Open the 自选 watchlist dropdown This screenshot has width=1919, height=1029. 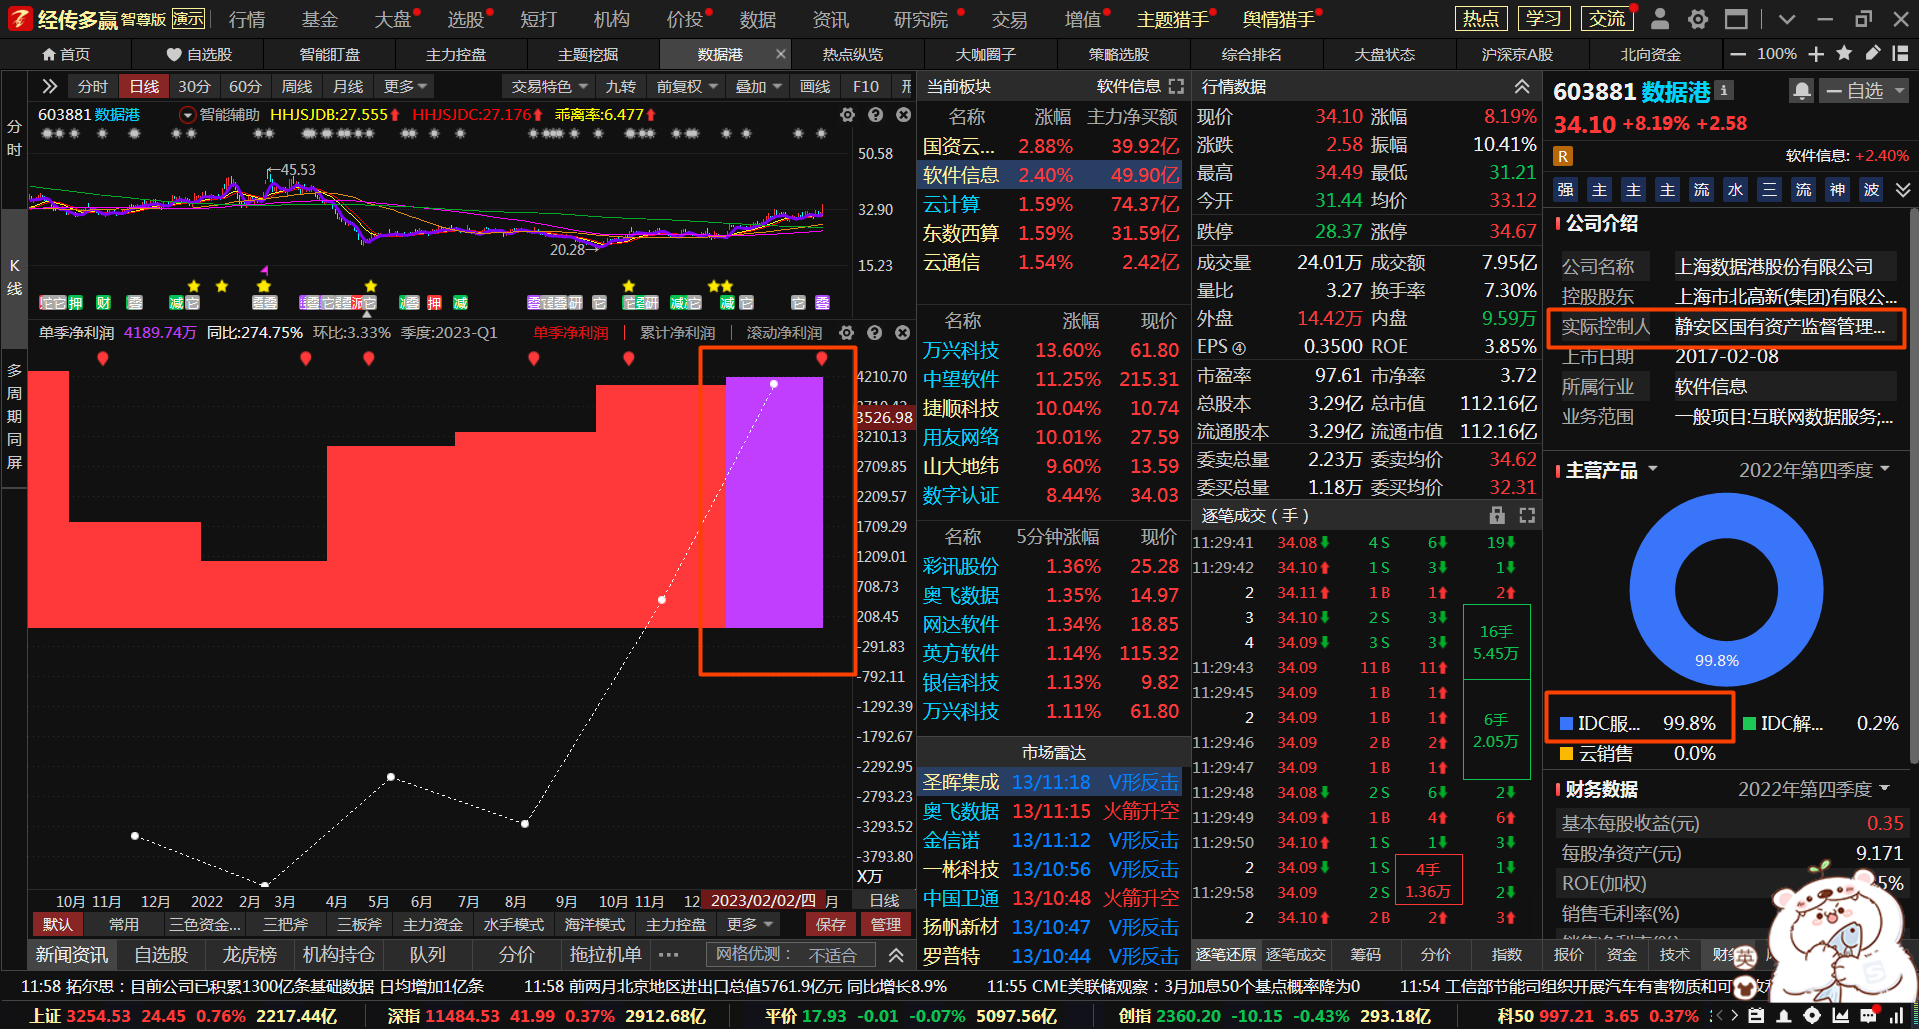1865,91
